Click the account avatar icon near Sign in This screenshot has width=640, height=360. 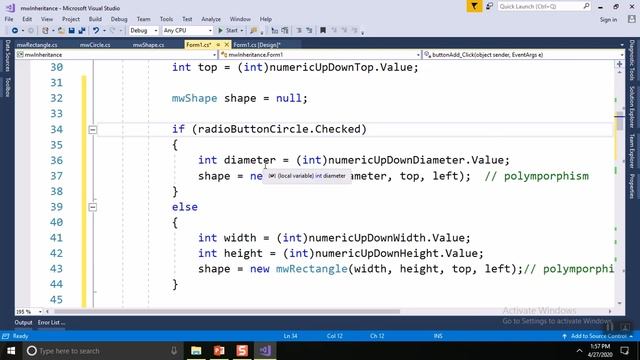[632, 19]
